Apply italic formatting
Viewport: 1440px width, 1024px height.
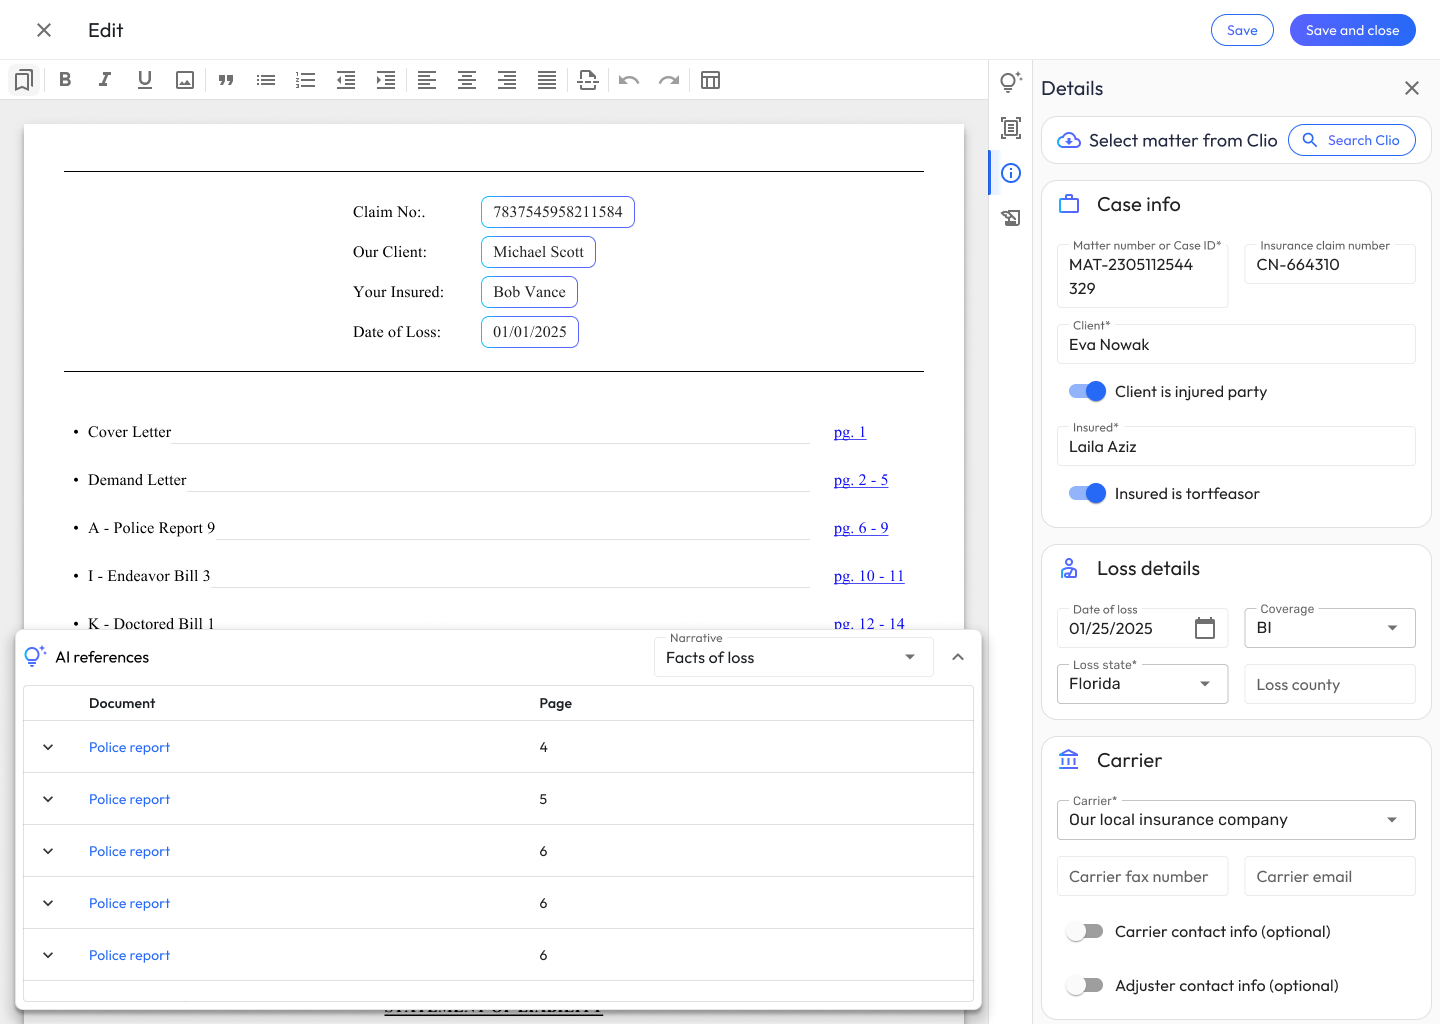tap(105, 80)
